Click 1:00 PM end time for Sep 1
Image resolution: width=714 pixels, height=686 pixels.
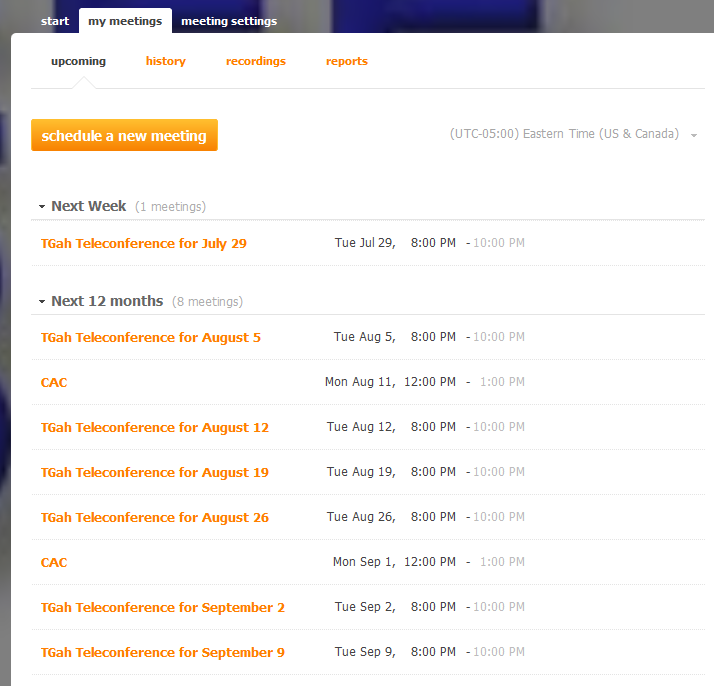(502, 562)
